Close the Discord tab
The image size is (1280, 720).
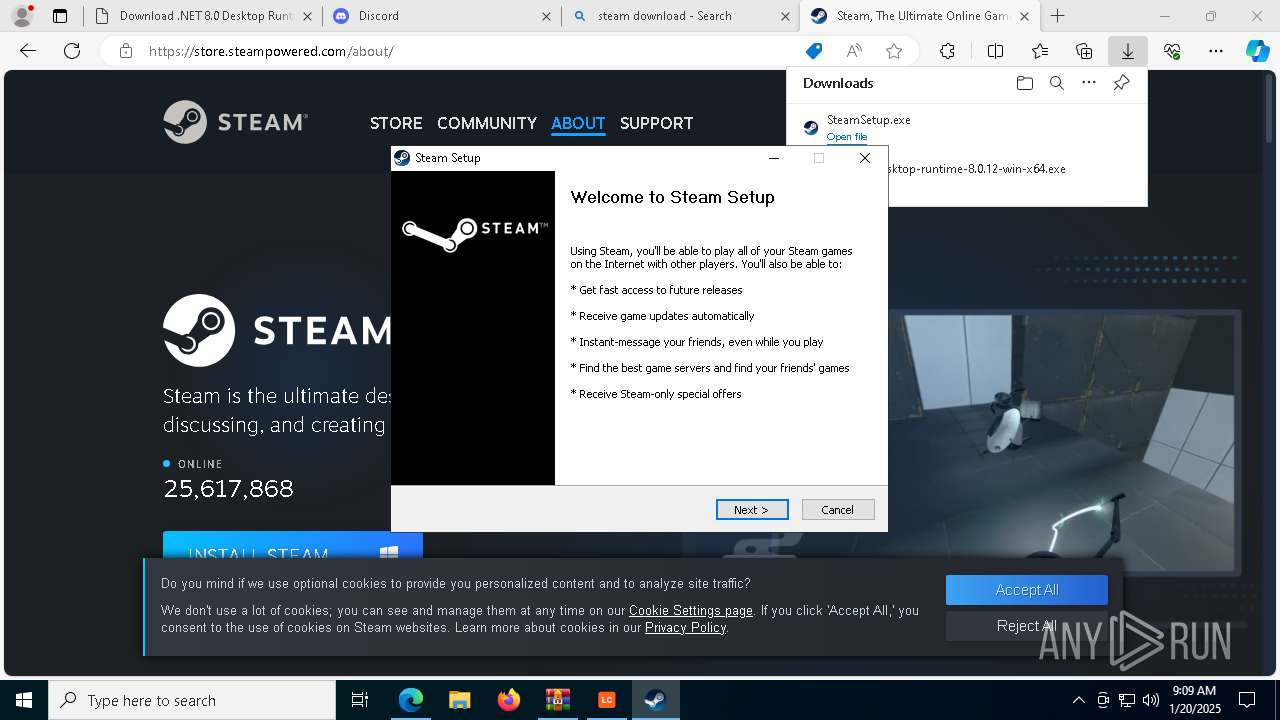545,16
